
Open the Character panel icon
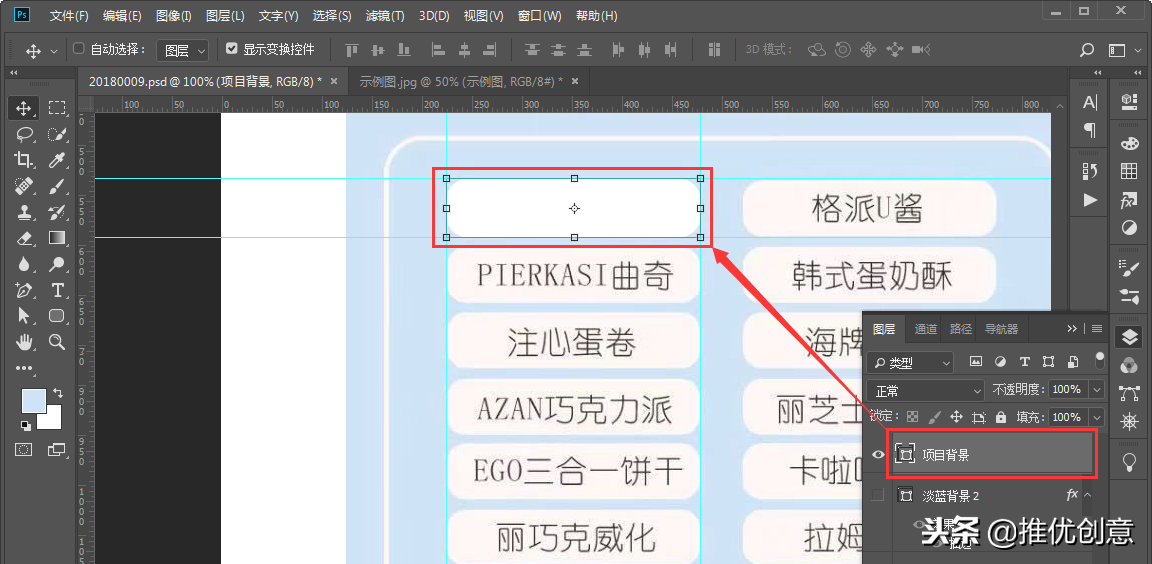point(1090,103)
